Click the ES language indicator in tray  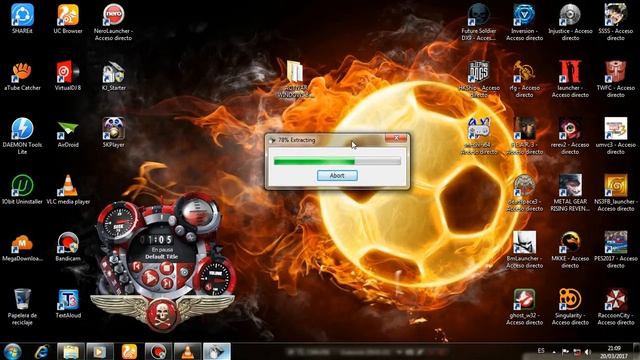(541, 351)
